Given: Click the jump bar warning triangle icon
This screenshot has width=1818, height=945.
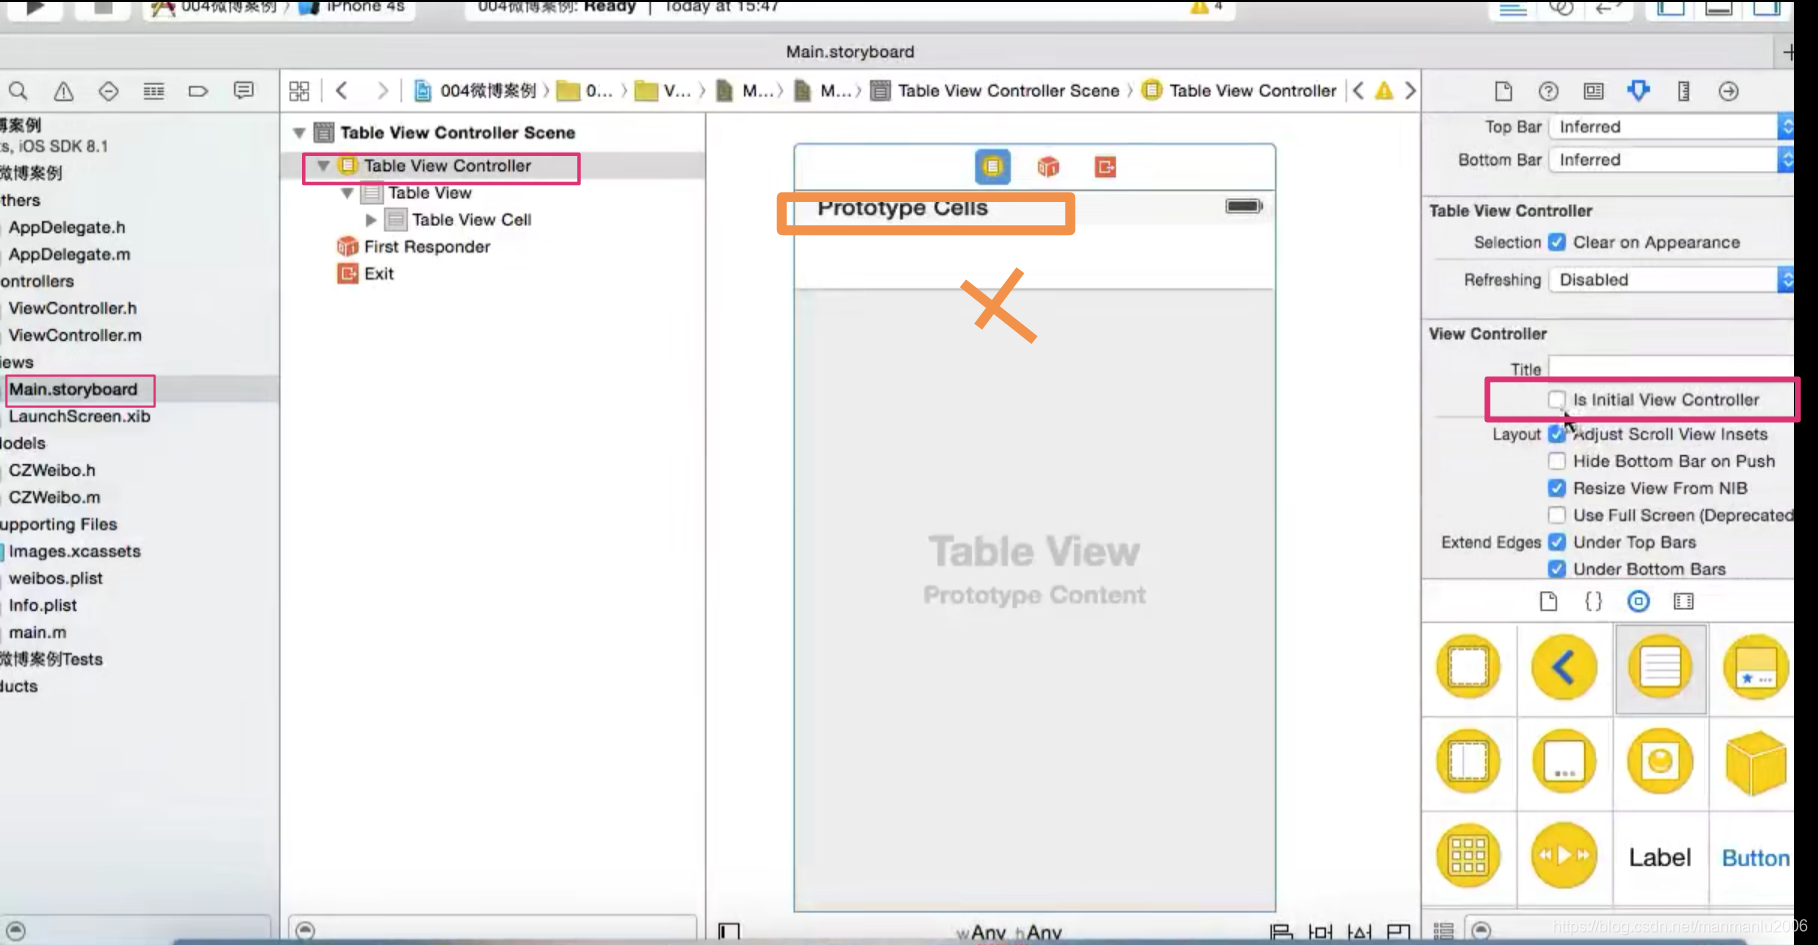Looking at the screenshot, I should 1384,91.
